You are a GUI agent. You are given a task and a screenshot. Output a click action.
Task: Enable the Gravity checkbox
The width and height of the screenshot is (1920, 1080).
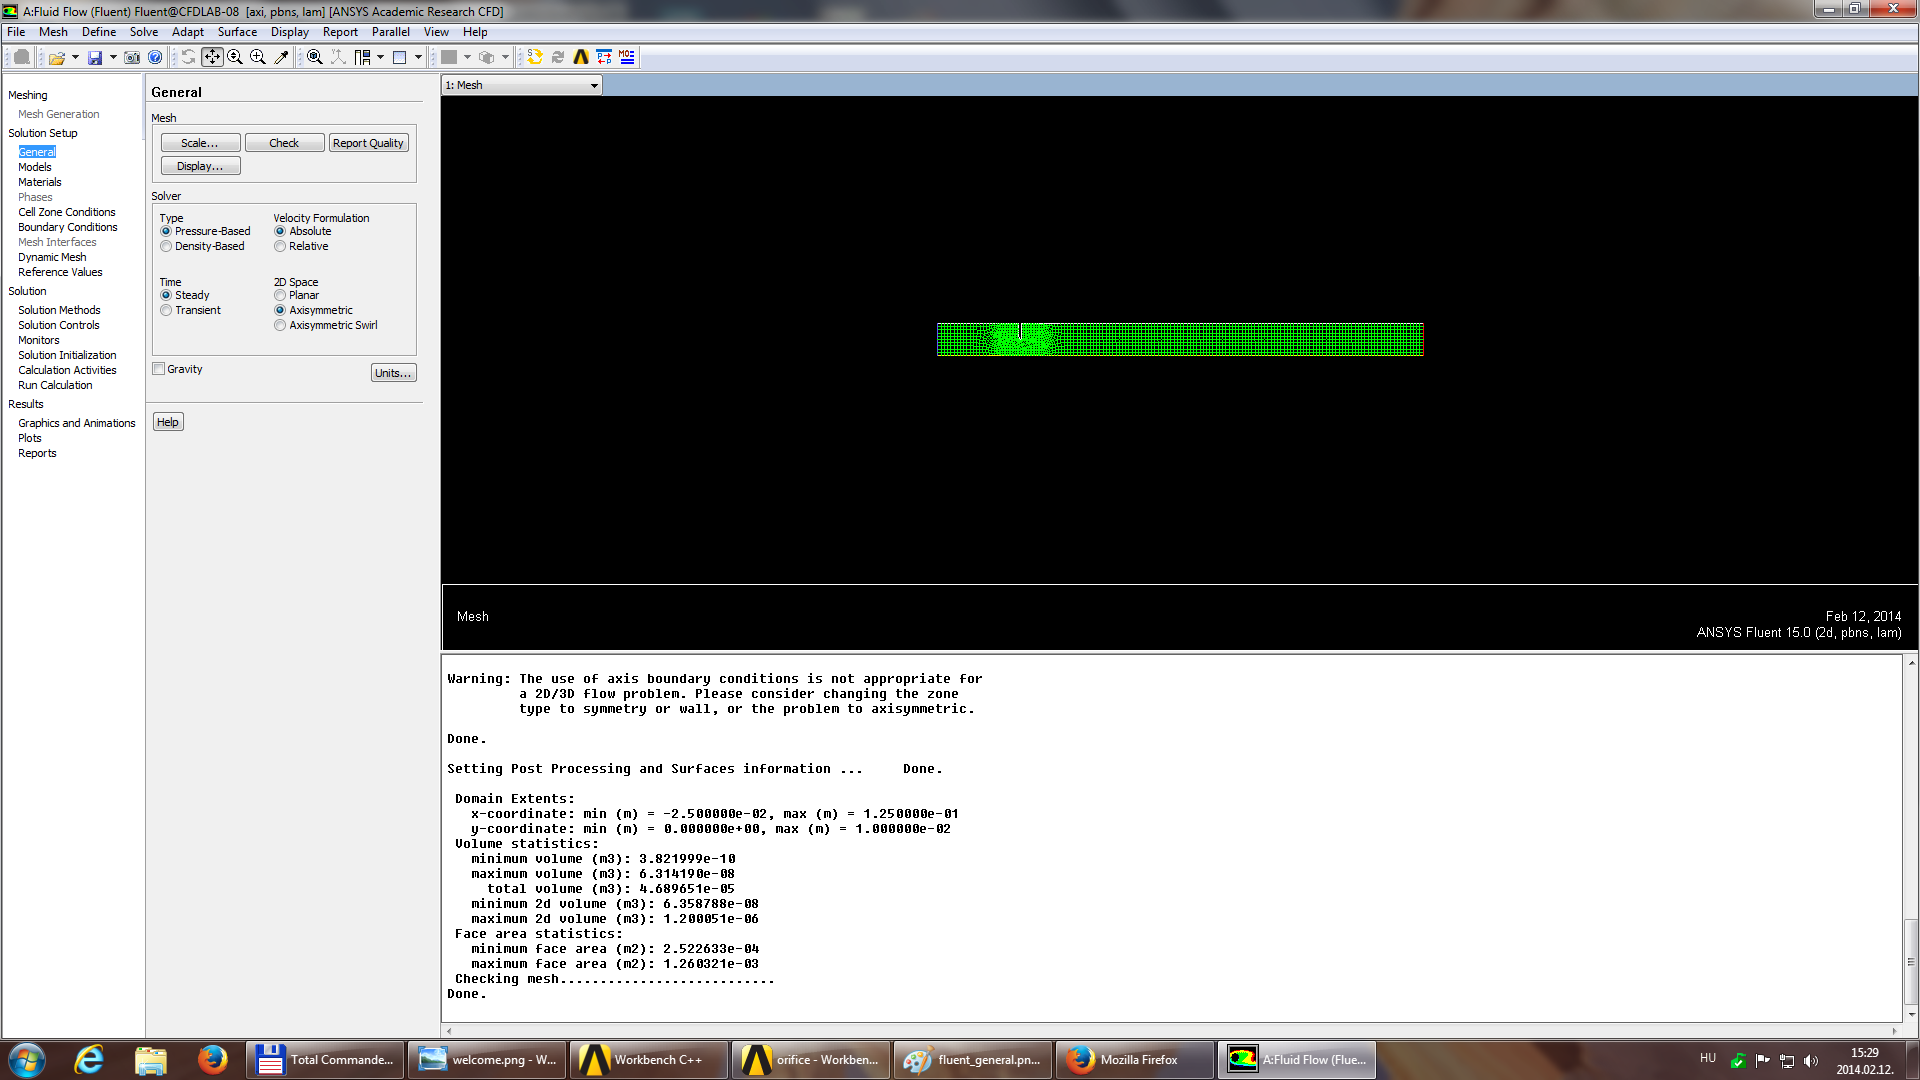tap(159, 369)
